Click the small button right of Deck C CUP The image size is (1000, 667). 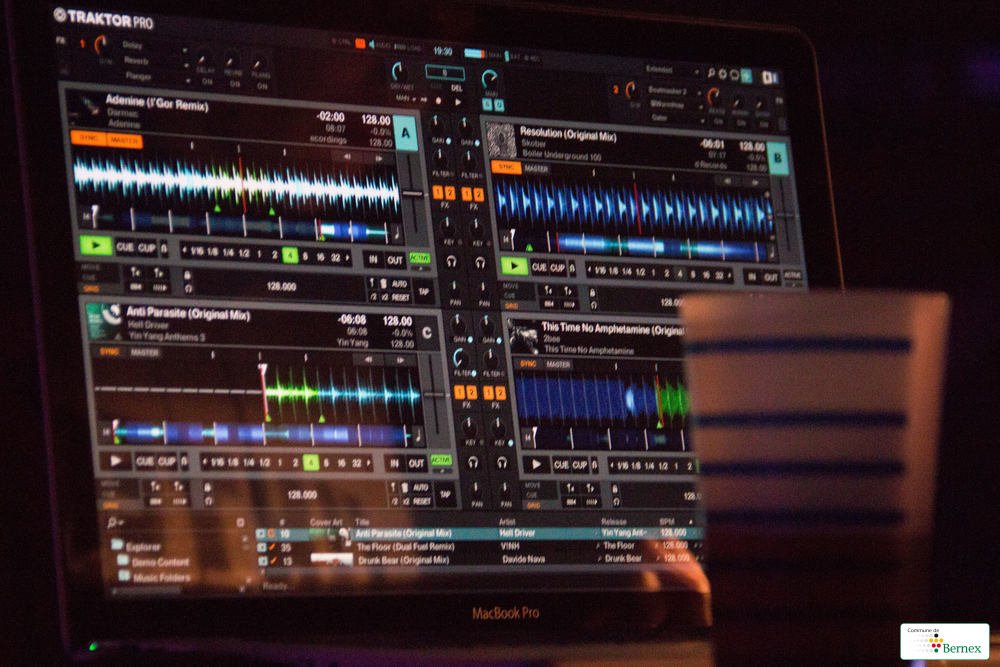(x=184, y=461)
